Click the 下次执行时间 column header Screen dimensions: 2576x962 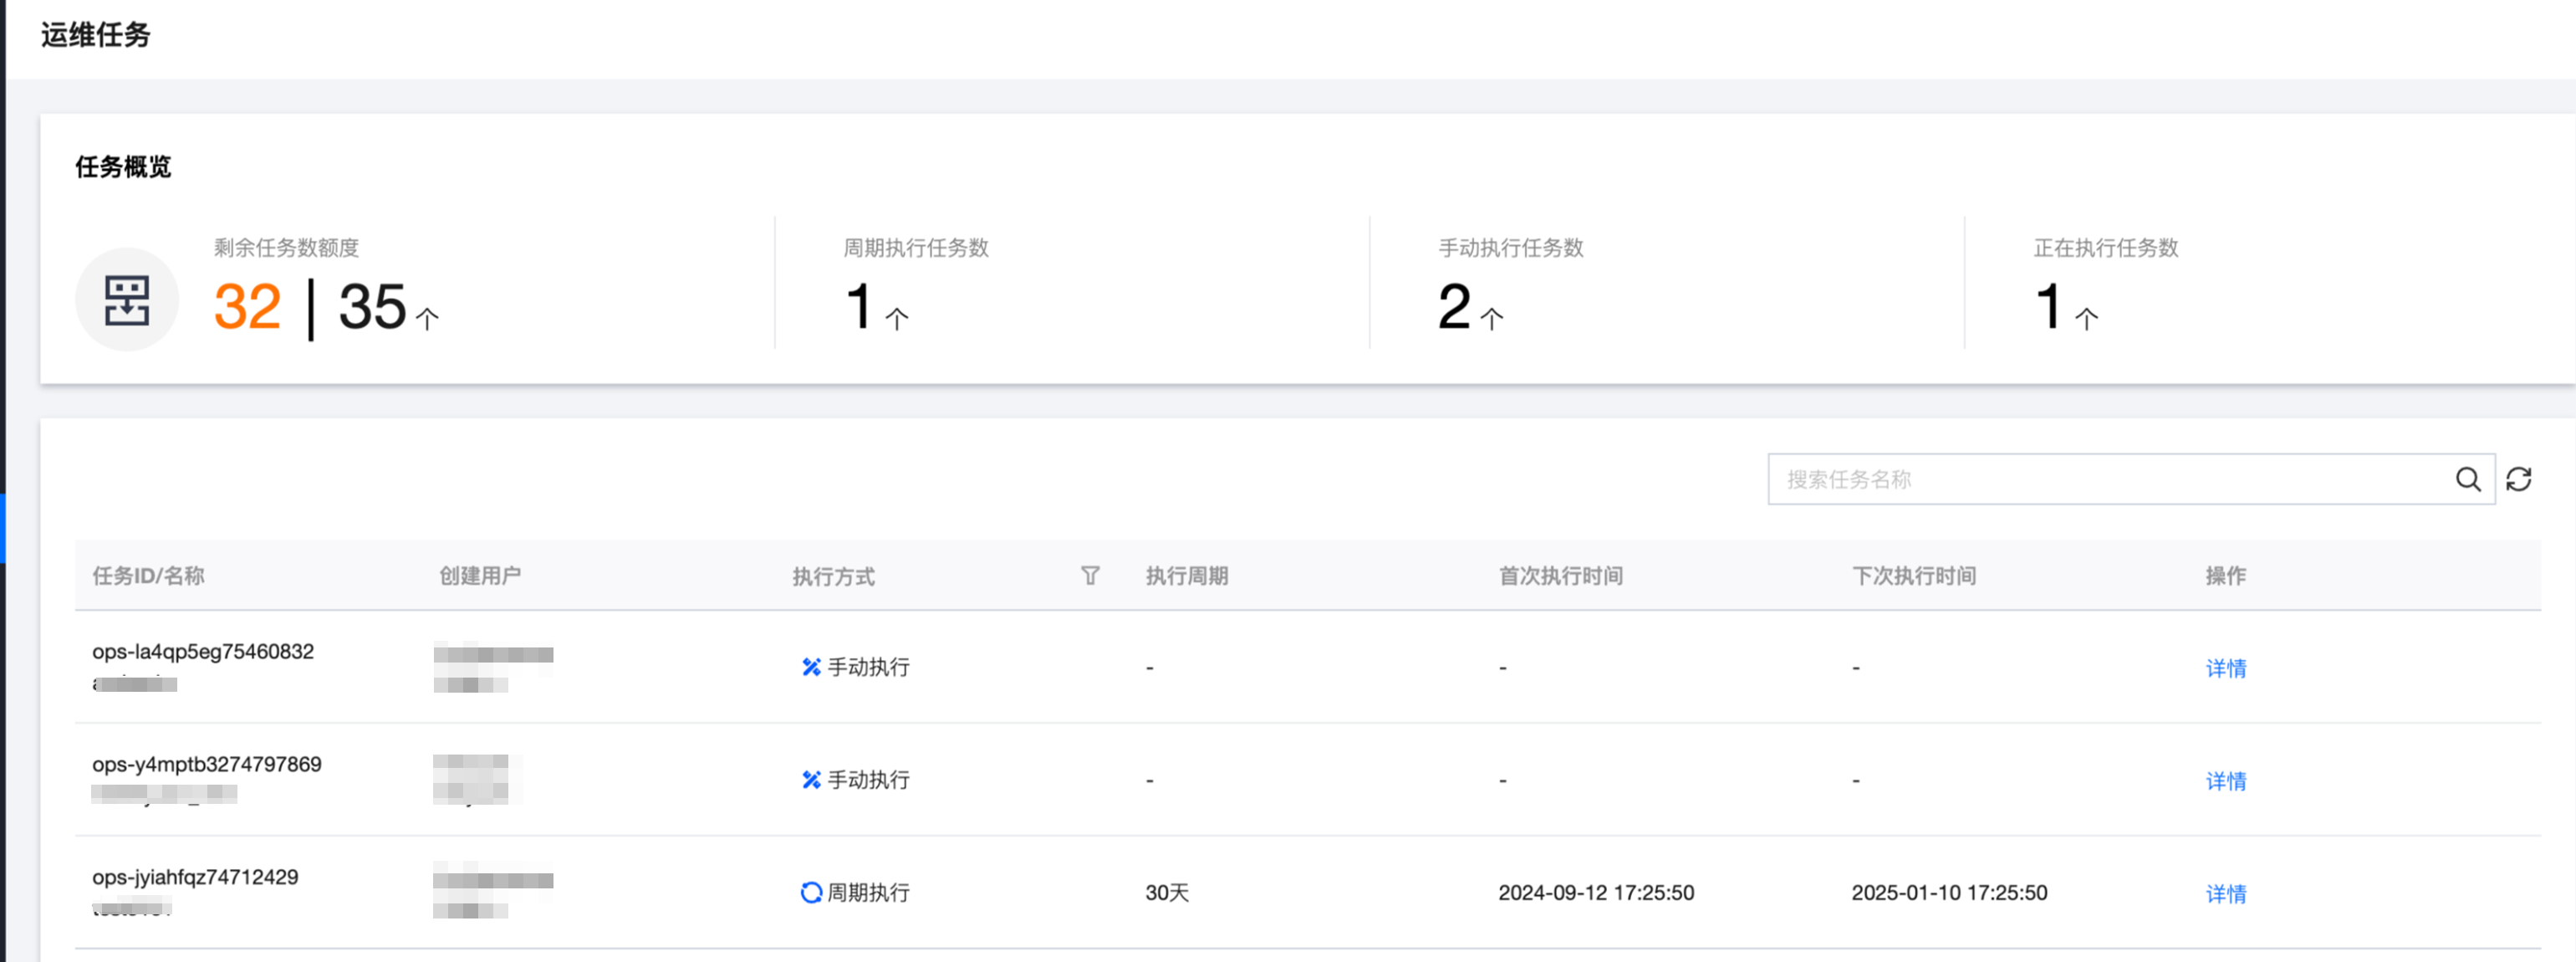tap(1913, 577)
